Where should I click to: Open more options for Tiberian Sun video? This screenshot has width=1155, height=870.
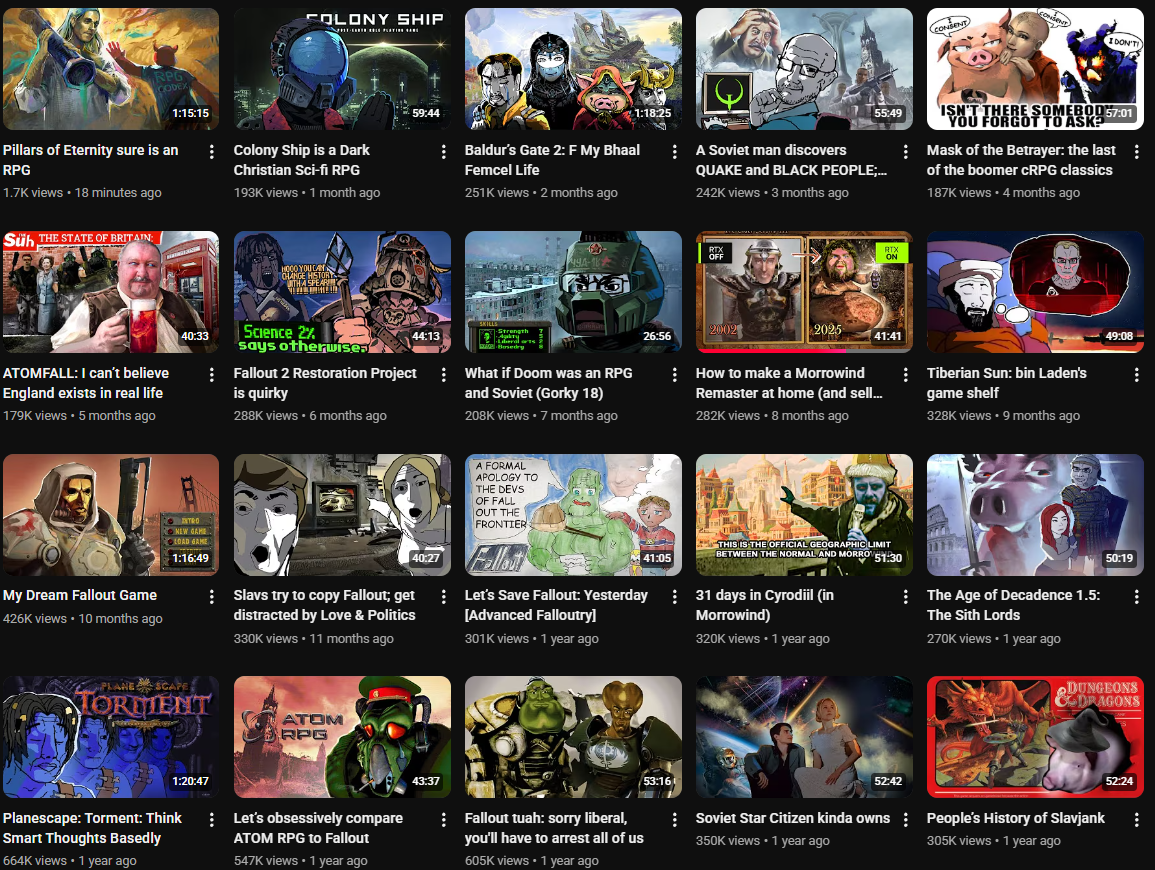pos(1136,374)
